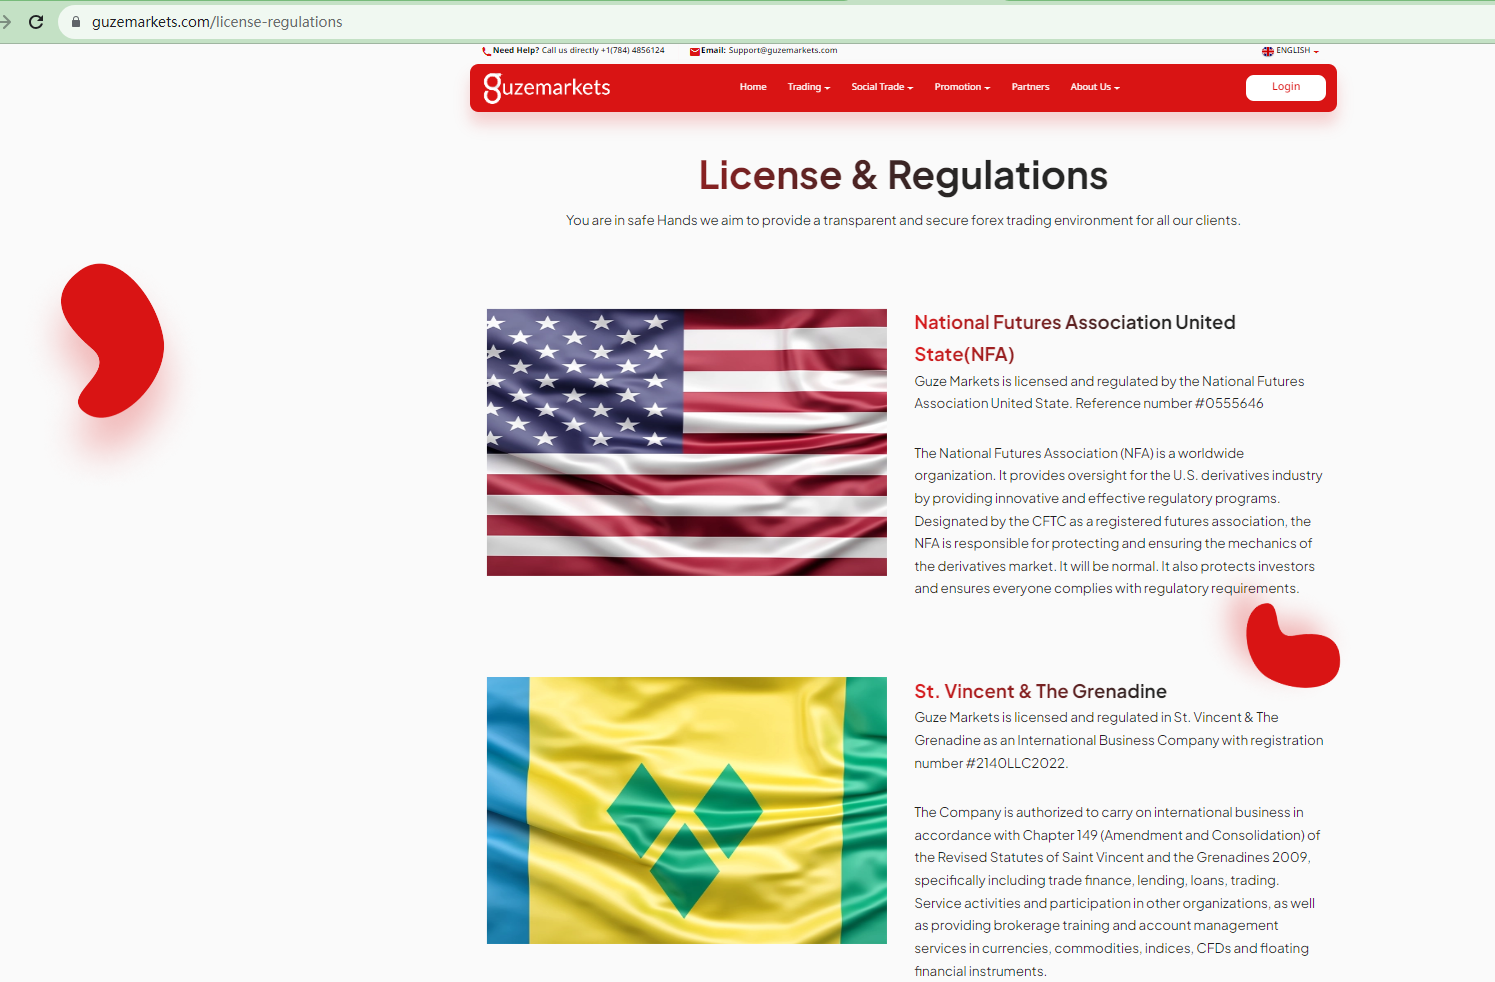1495x982 pixels.
Task: Click the 'Need Help?' label text
Action: pos(516,50)
